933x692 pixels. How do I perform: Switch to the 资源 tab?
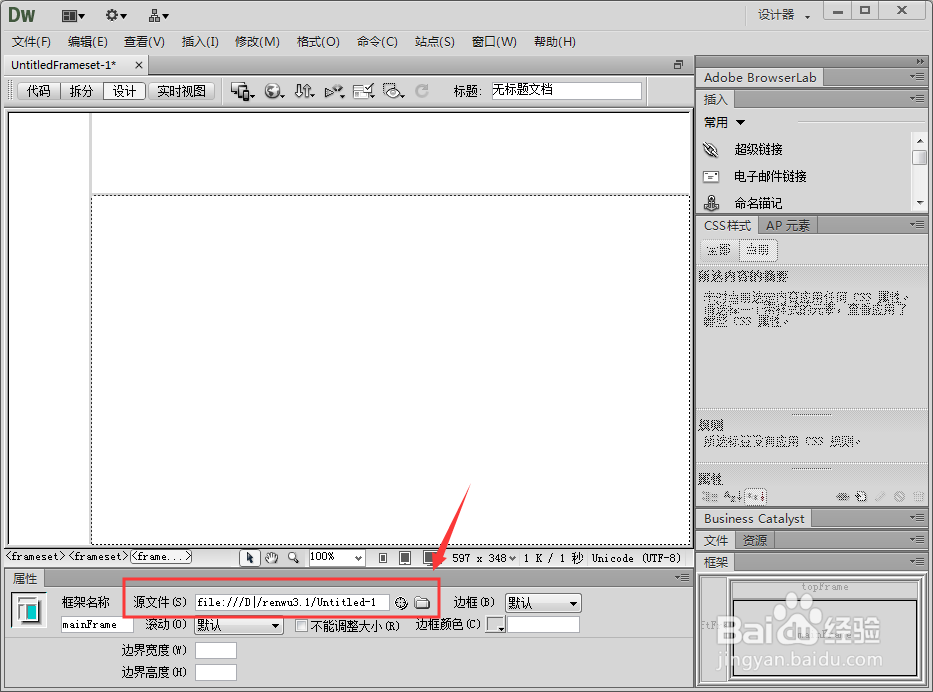[x=755, y=540]
